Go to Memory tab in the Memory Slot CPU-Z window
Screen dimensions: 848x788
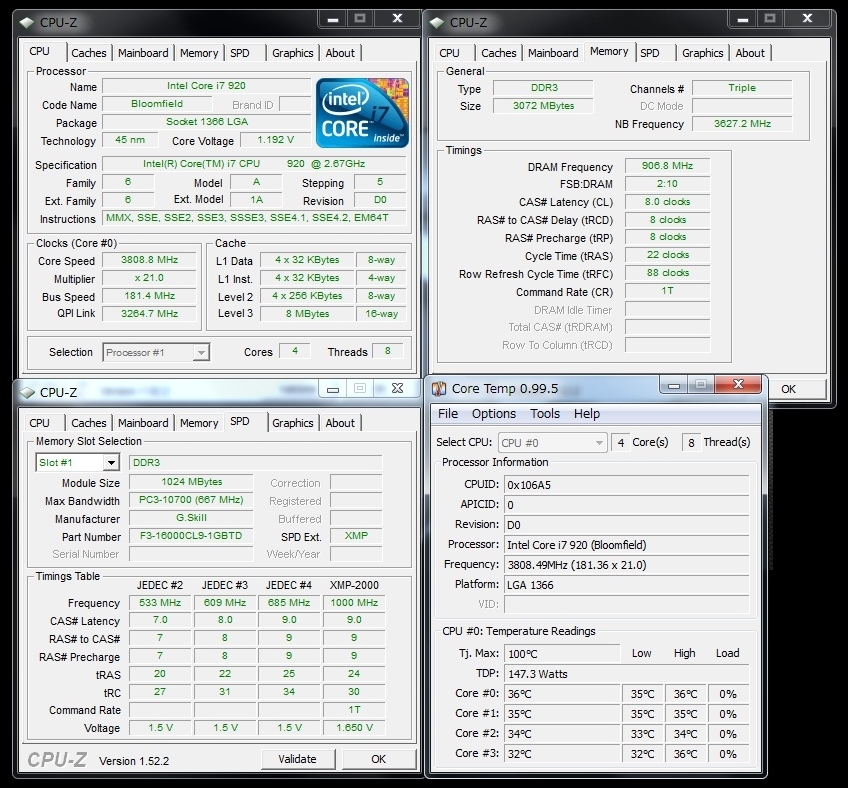point(199,423)
